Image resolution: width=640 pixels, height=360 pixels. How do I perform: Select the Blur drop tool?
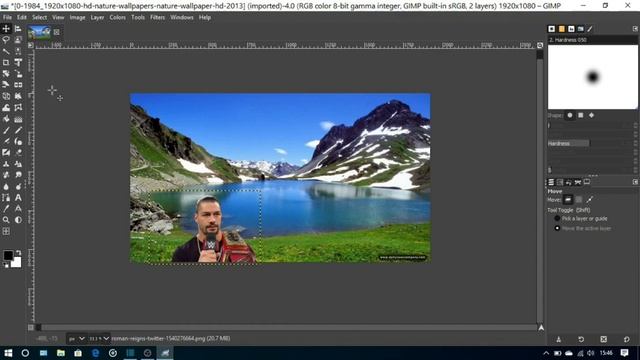[6, 187]
